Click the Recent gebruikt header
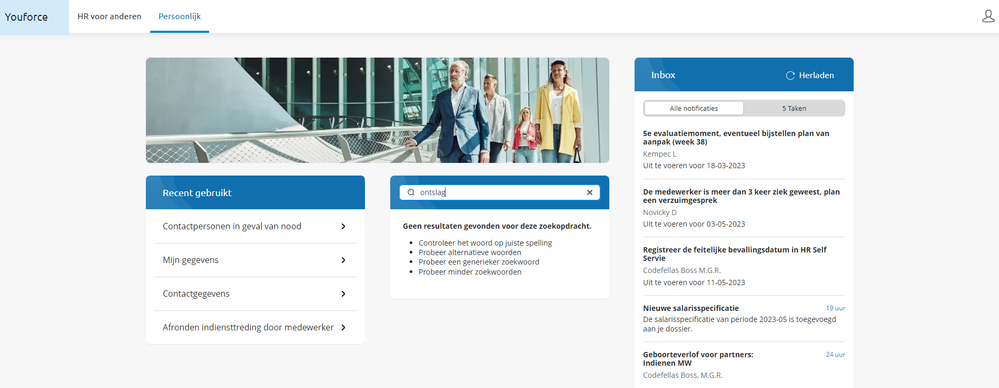Viewport: 999px width, 388px height. click(x=197, y=192)
